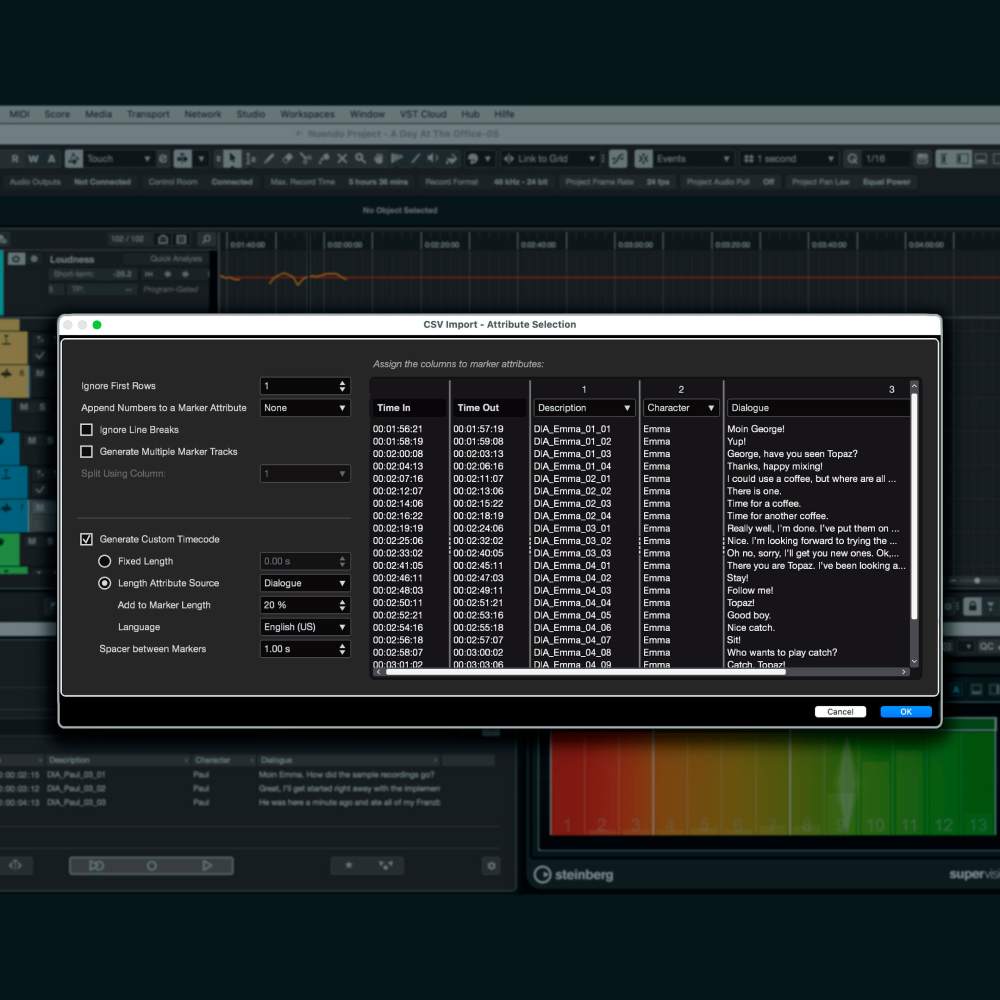Open the Append Numbers to Marker Attribute dropdown
Viewport: 1000px width, 1000px height.
(x=305, y=408)
